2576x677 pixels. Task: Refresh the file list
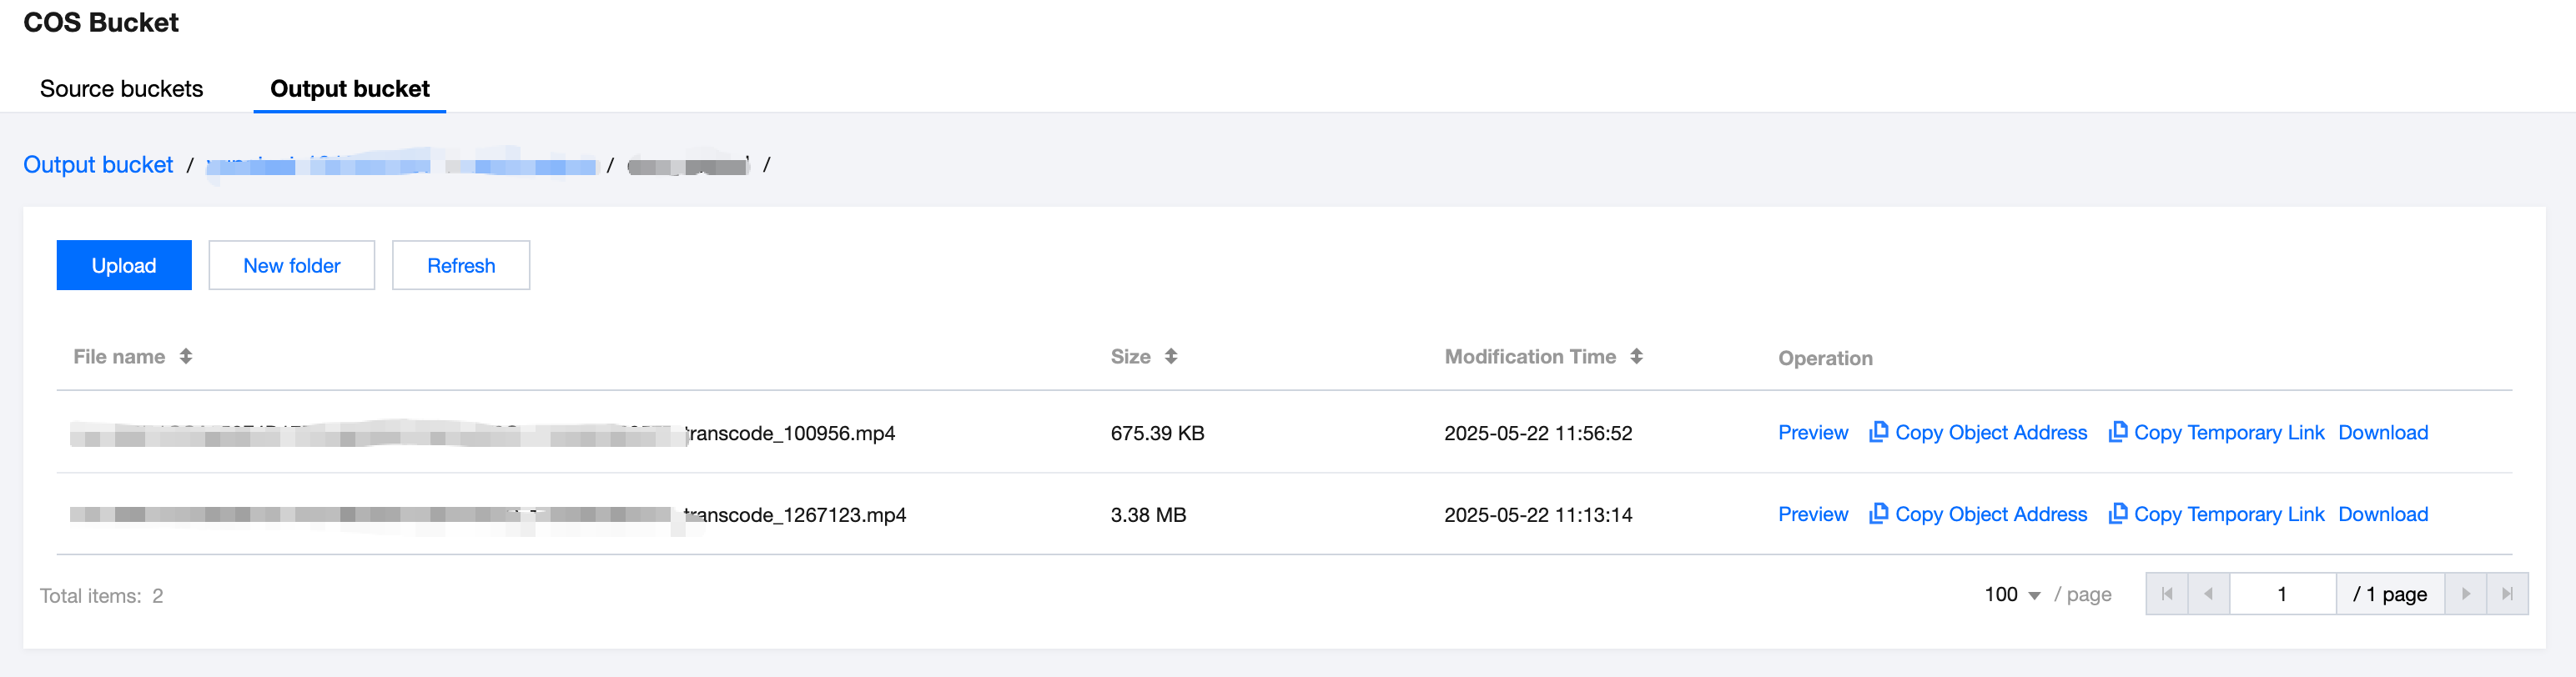[461, 266]
